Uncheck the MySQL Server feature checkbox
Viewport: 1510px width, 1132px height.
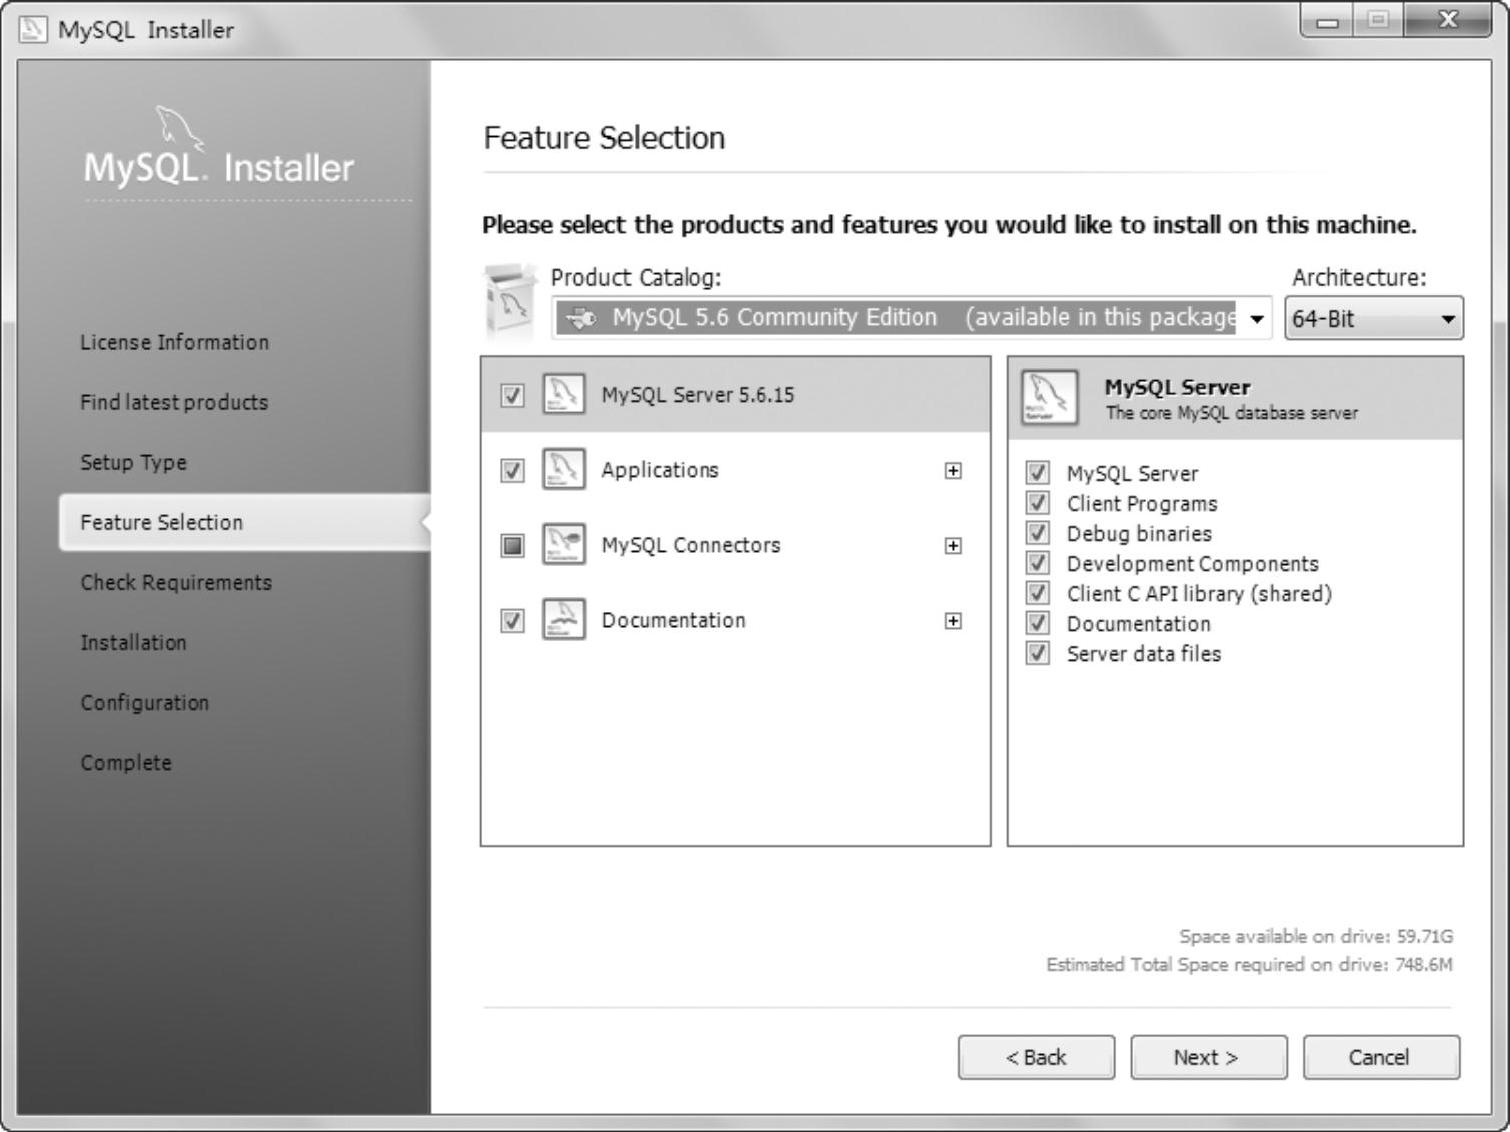tap(1038, 473)
